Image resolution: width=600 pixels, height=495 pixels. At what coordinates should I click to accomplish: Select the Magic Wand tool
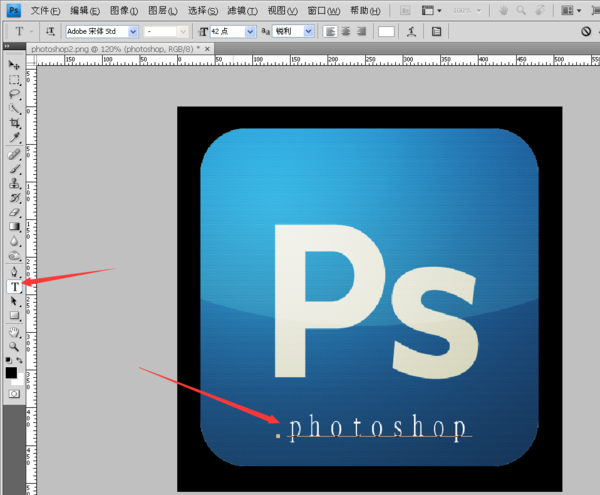click(x=14, y=109)
